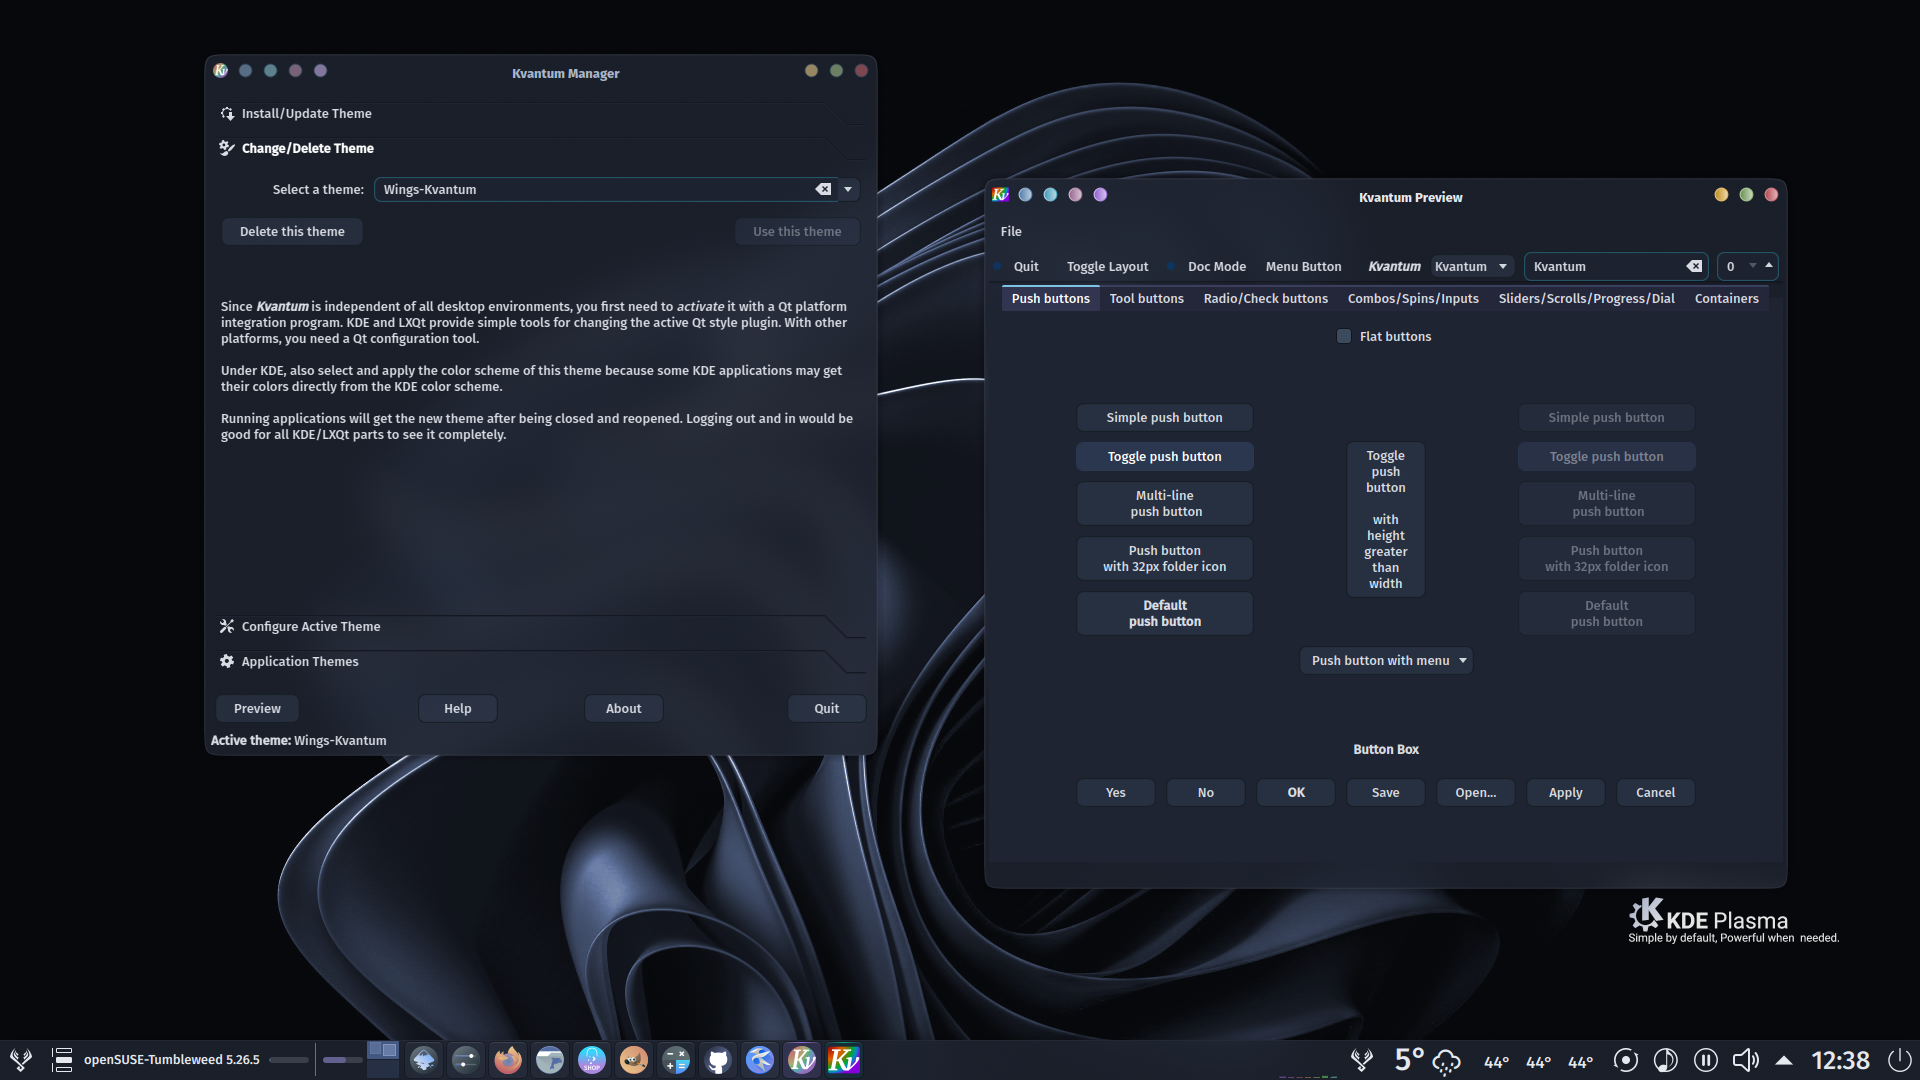Open the 'Push button with menu' dropdown

pos(1386,660)
